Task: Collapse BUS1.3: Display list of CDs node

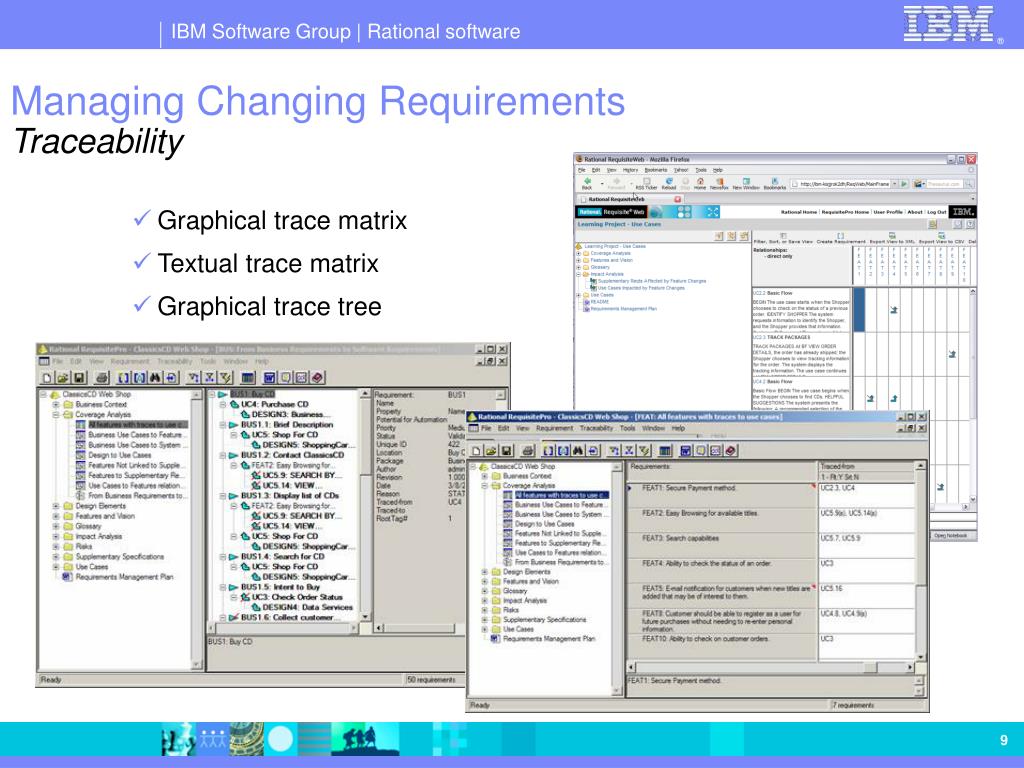Action: point(223,496)
